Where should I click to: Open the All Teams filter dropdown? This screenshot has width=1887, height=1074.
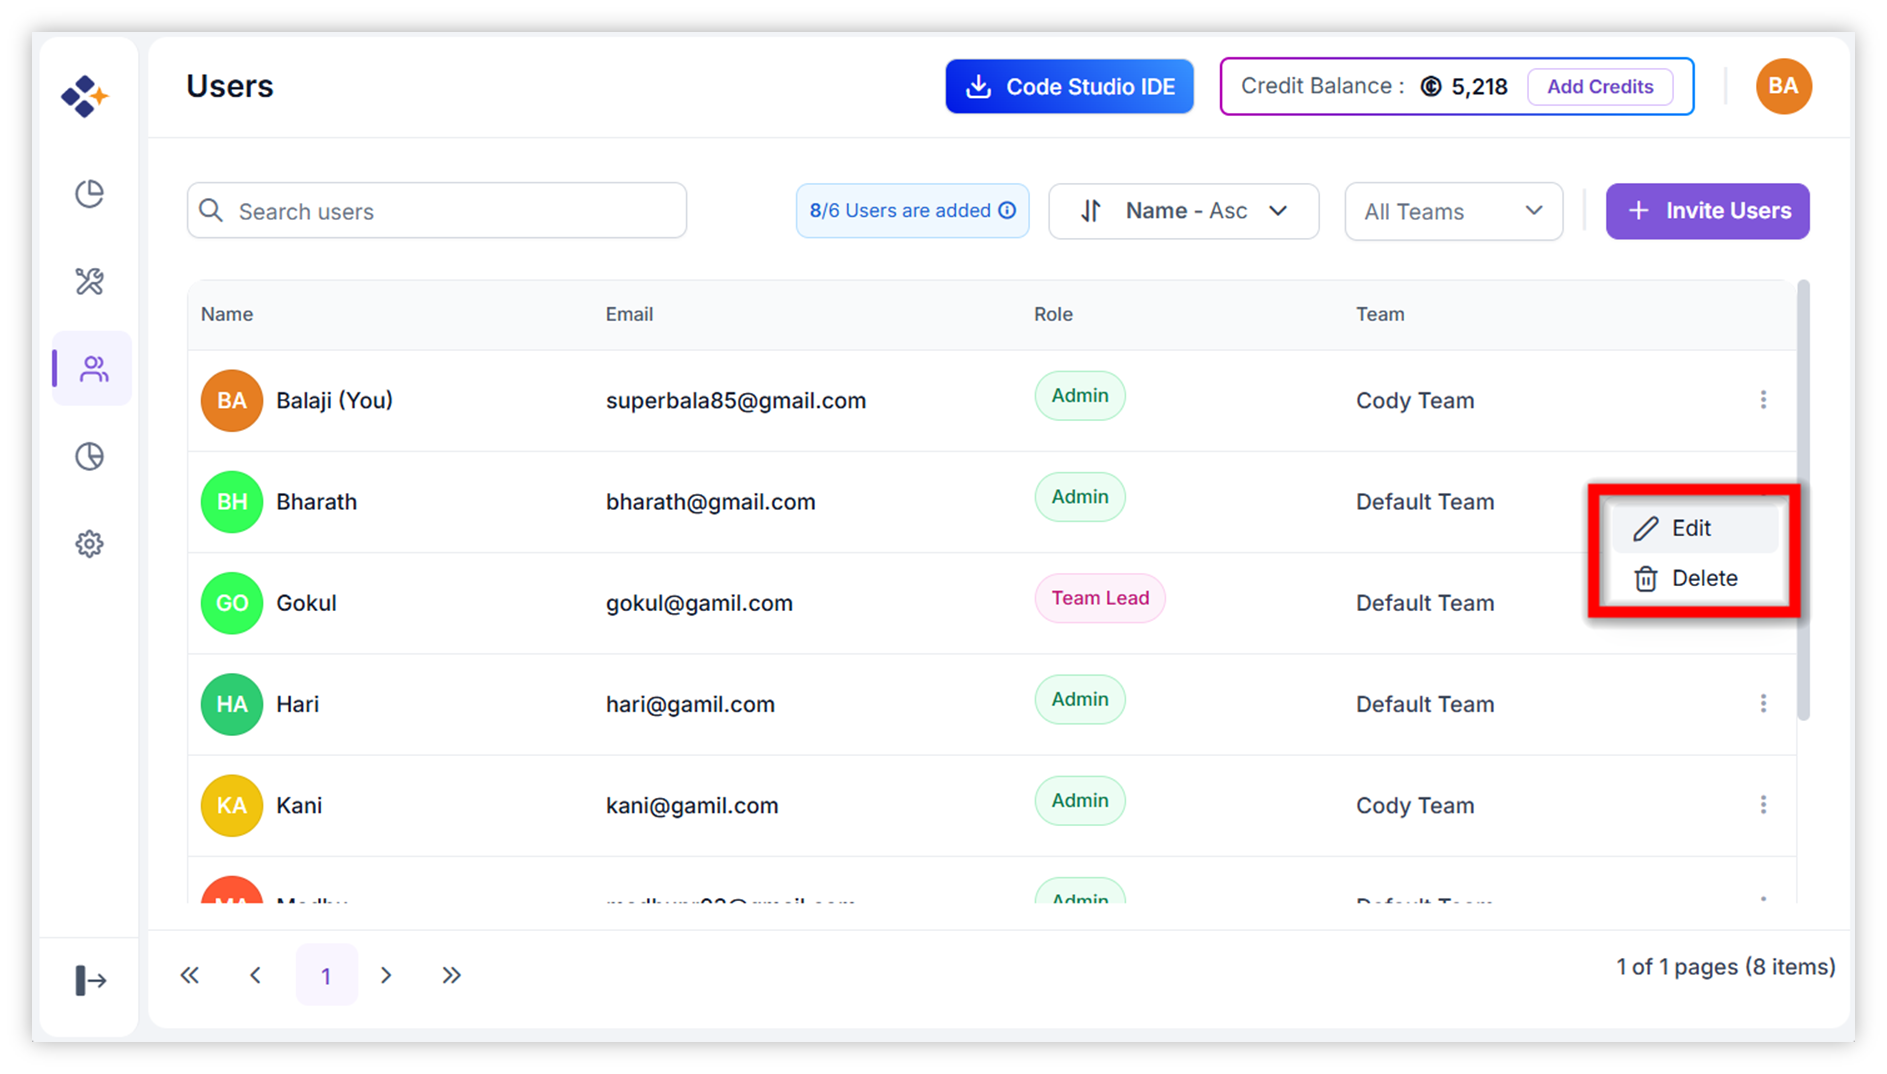[x=1453, y=211]
